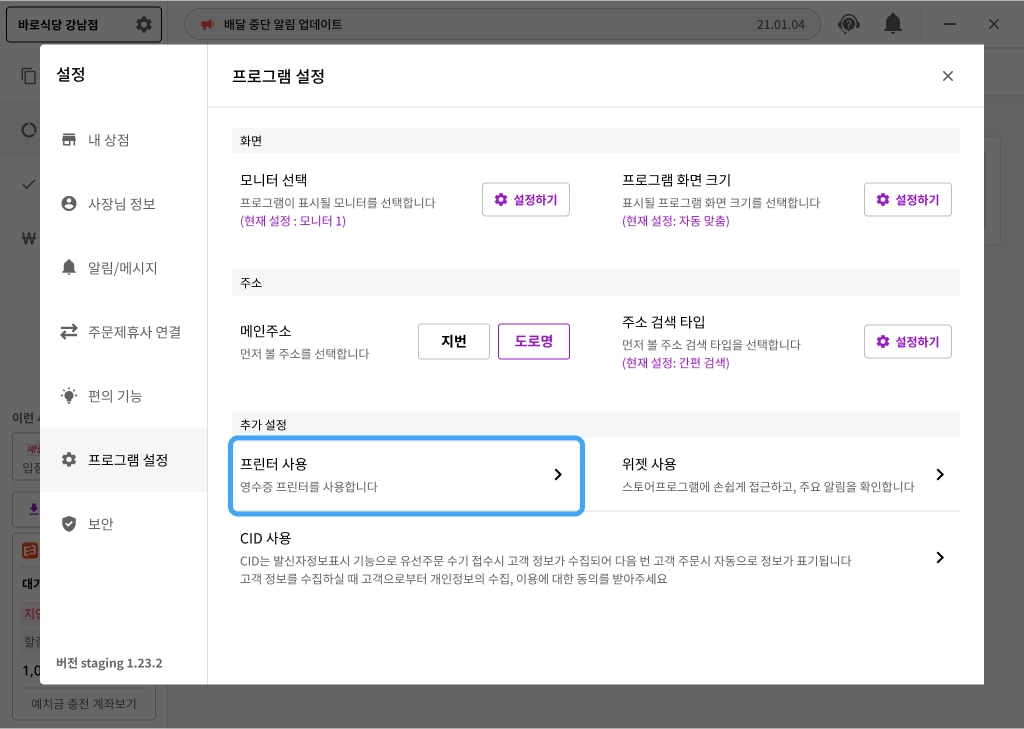Click 설정하기 for 주소 검색 타입

click(908, 342)
